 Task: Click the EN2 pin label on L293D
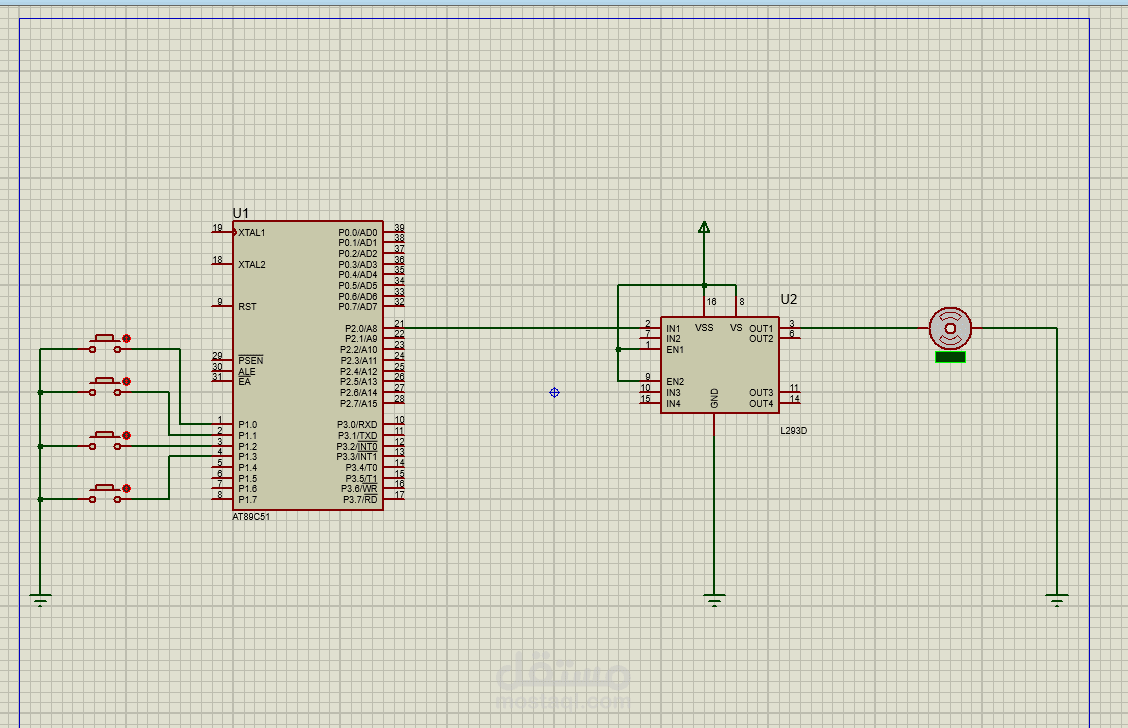point(675,382)
